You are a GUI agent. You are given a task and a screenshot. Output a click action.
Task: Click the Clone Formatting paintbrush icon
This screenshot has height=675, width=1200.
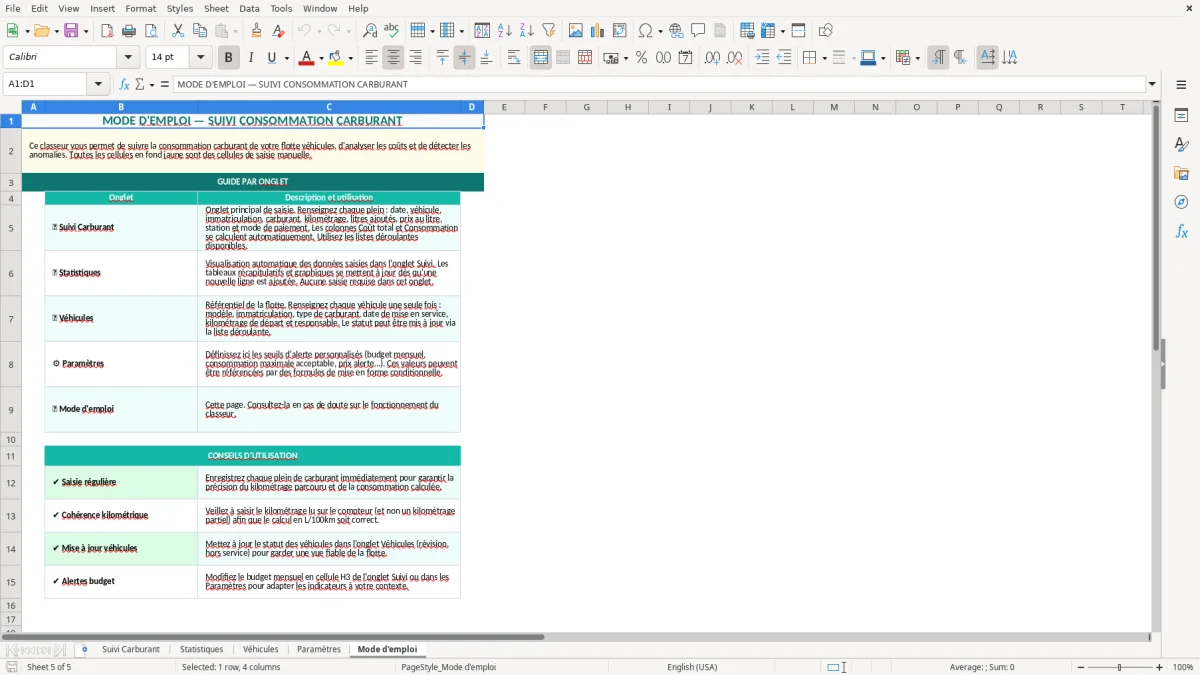[x=256, y=31]
